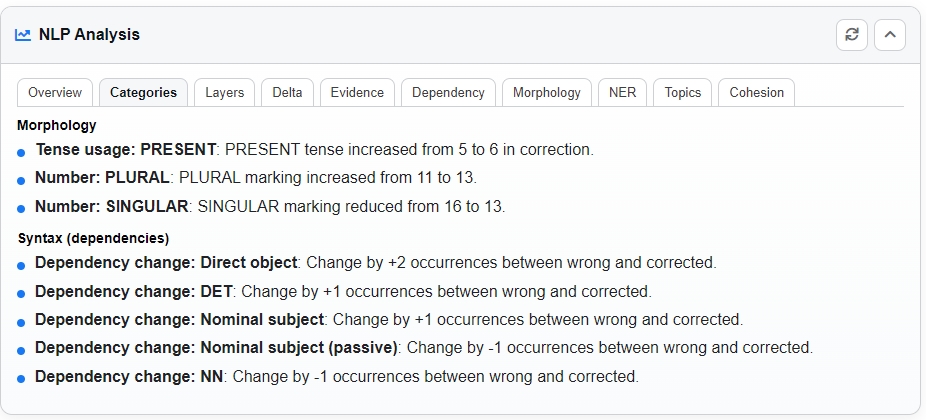Show the Evidence tab
Viewport: 926px width, 420px height.
pyautogui.click(x=357, y=92)
